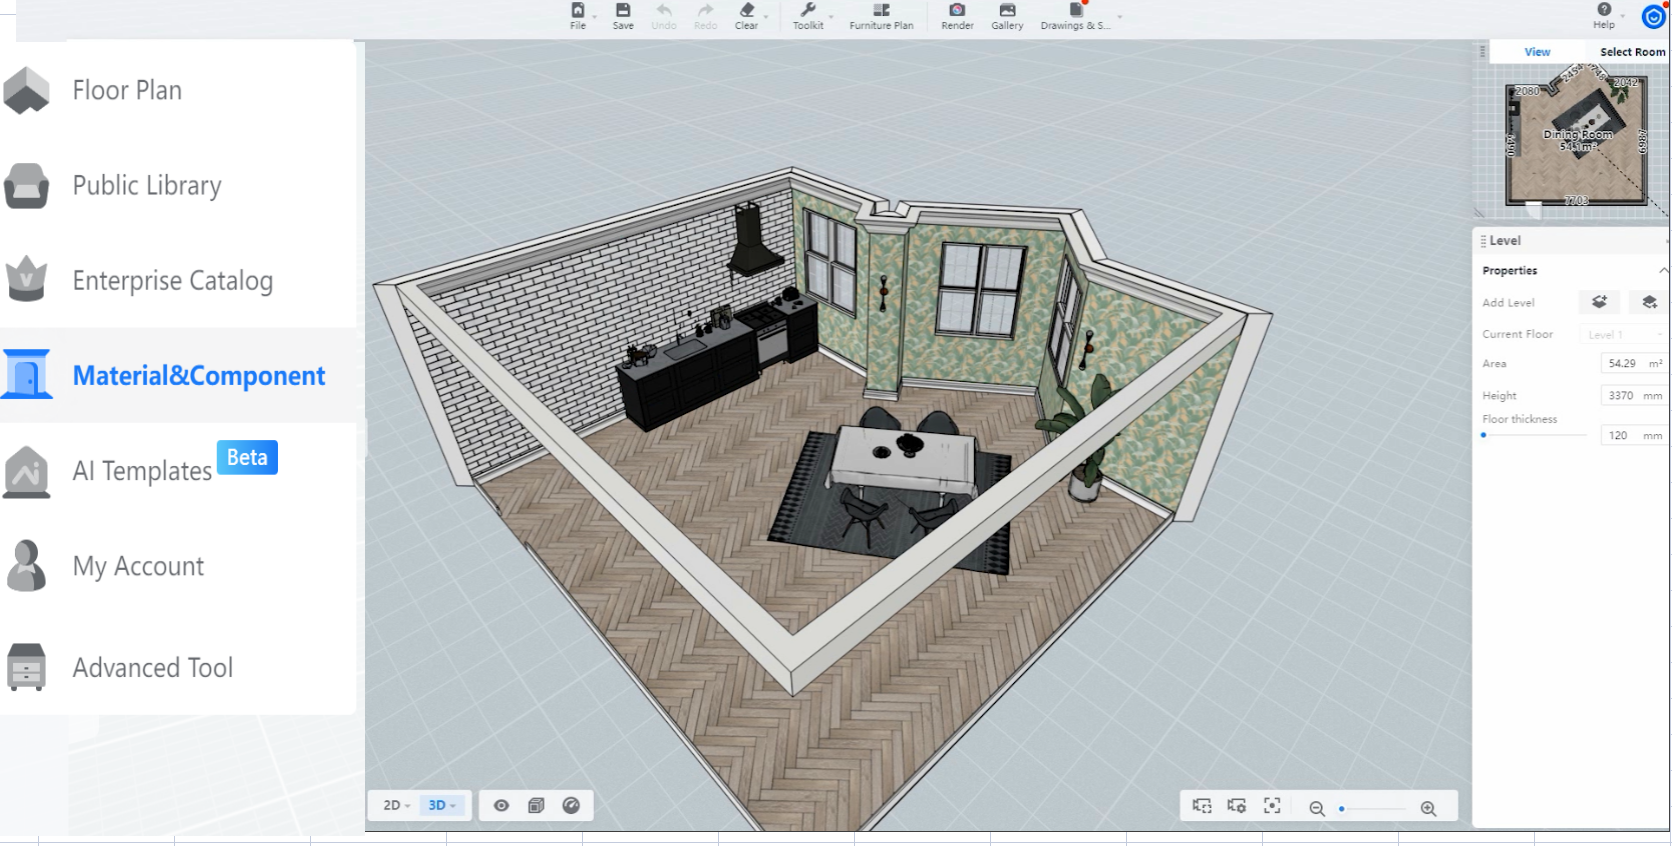Open the Render tool
1672x846 pixels.
[956, 15]
